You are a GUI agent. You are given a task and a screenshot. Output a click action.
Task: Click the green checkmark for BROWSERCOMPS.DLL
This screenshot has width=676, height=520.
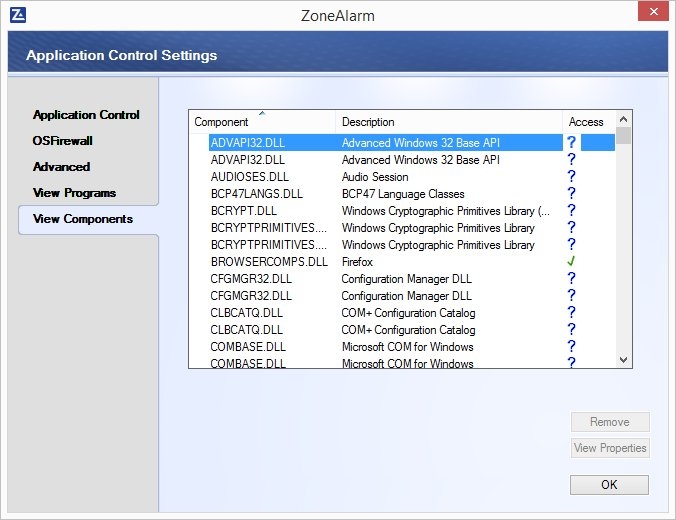pyautogui.click(x=571, y=261)
